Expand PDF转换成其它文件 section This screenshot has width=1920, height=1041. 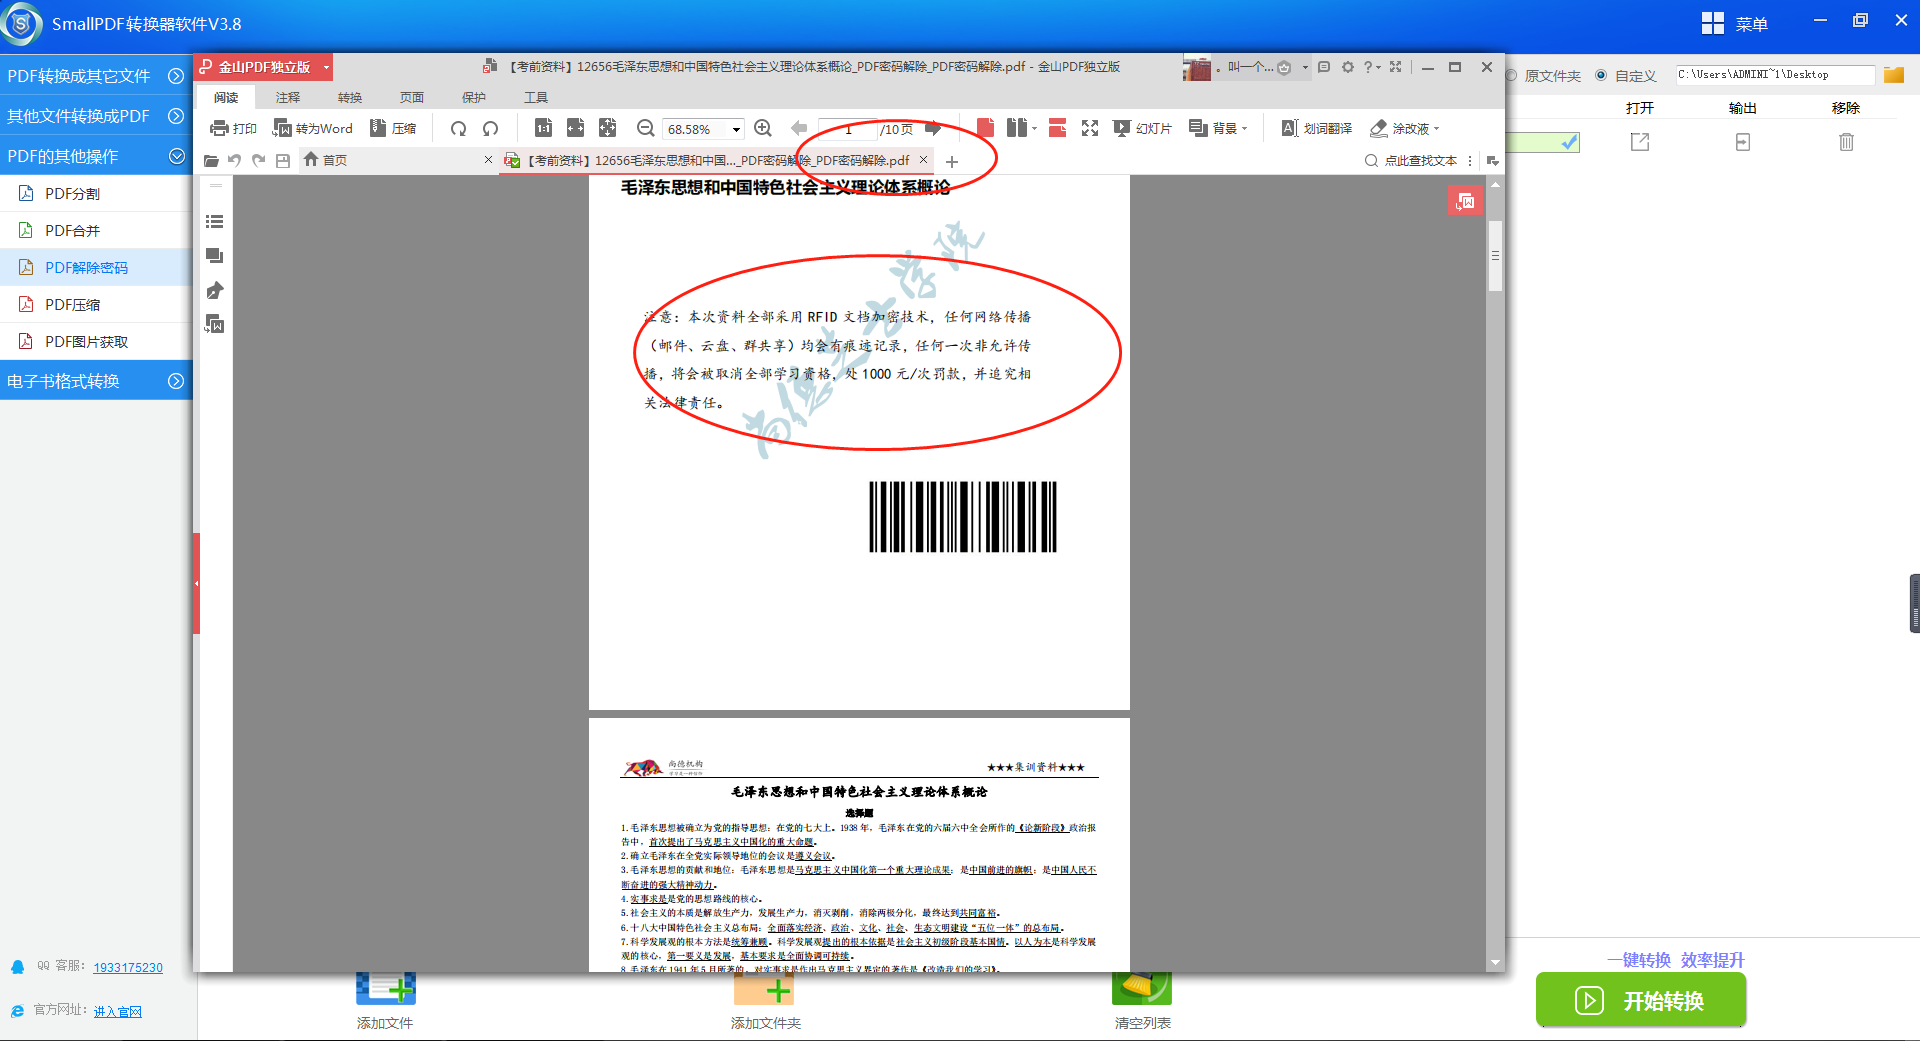click(x=96, y=75)
